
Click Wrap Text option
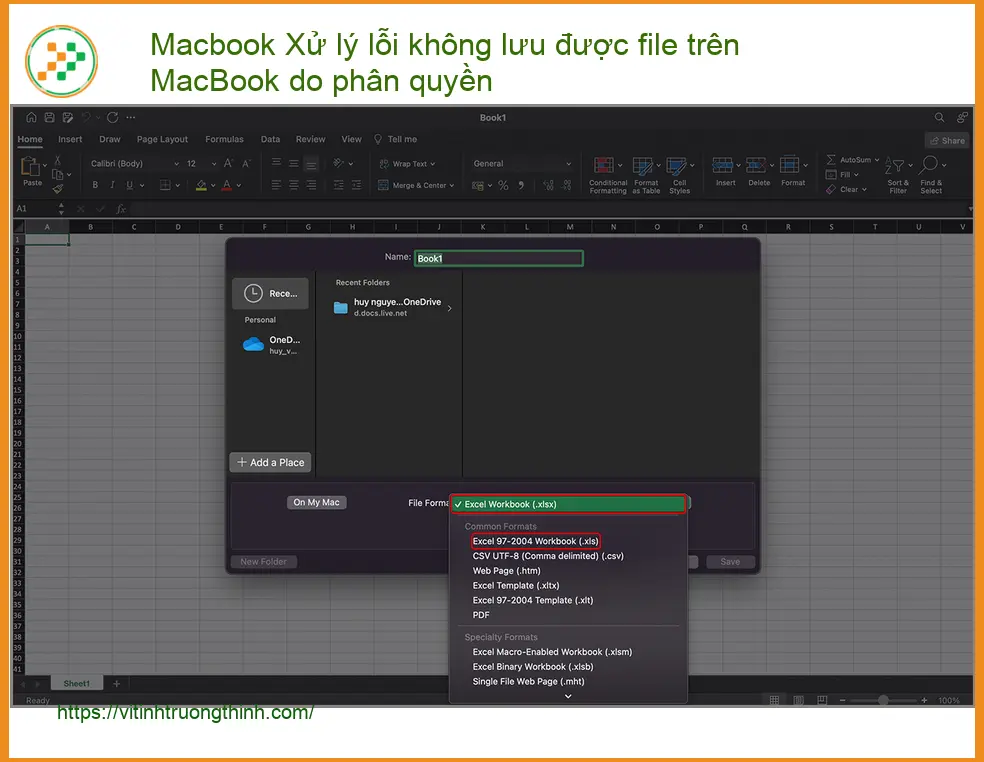click(407, 164)
